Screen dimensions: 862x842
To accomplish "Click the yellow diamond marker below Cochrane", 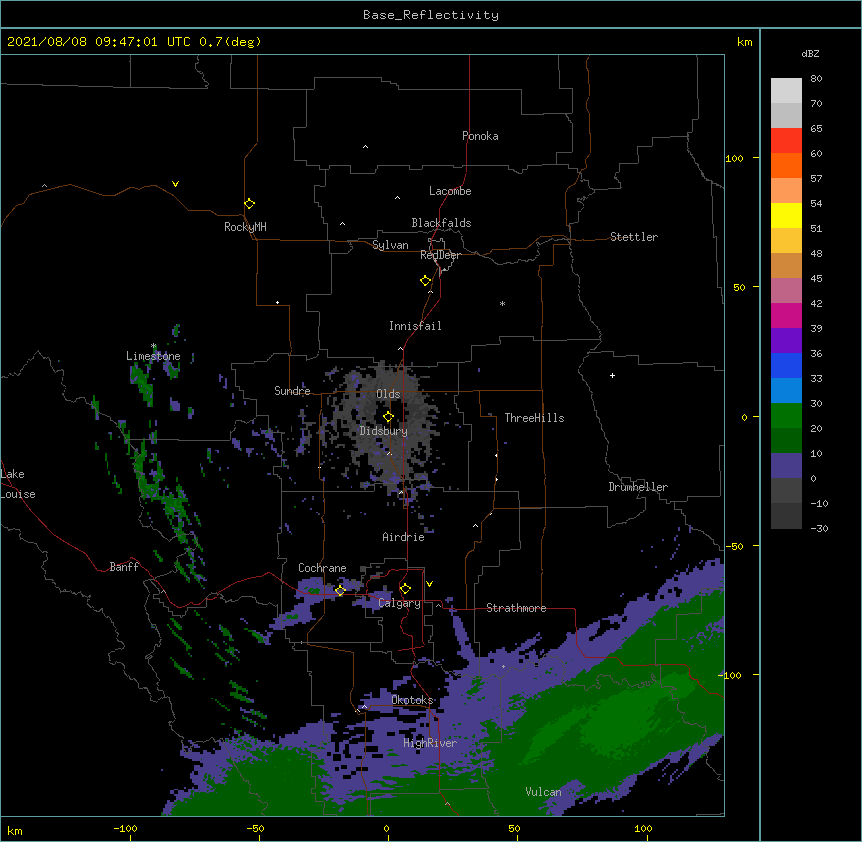I will click(x=340, y=590).
